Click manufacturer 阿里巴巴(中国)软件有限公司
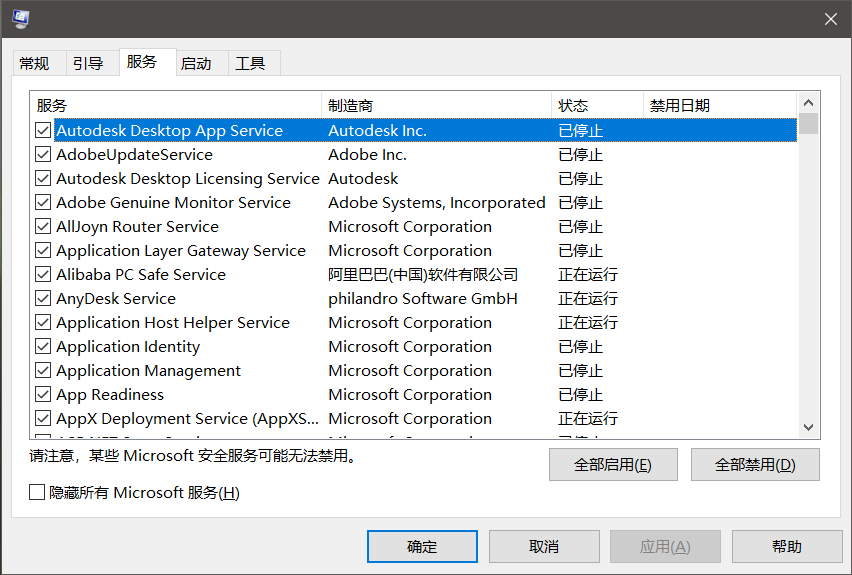 pos(423,274)
